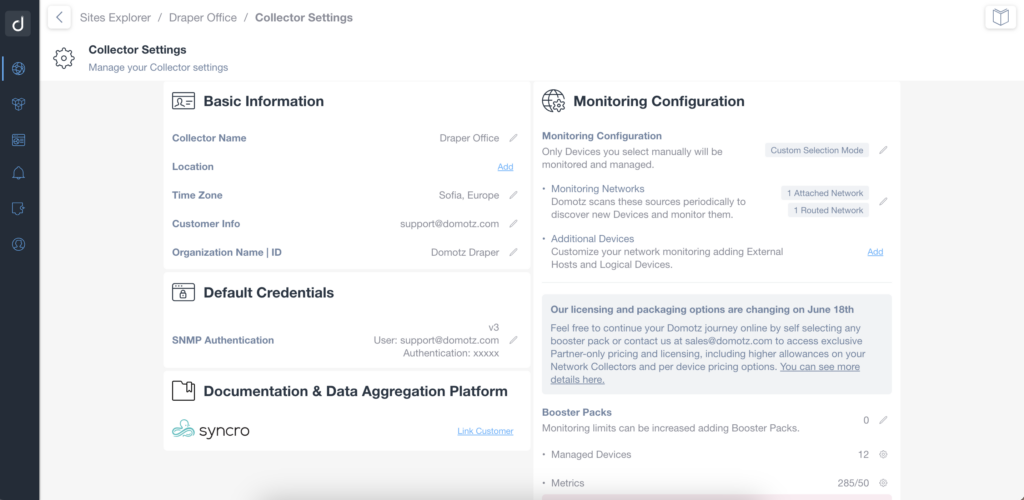
Task: Edit the Monitoring Networks pencil icon
Action: pyautogui.click(x=883, y=202)
